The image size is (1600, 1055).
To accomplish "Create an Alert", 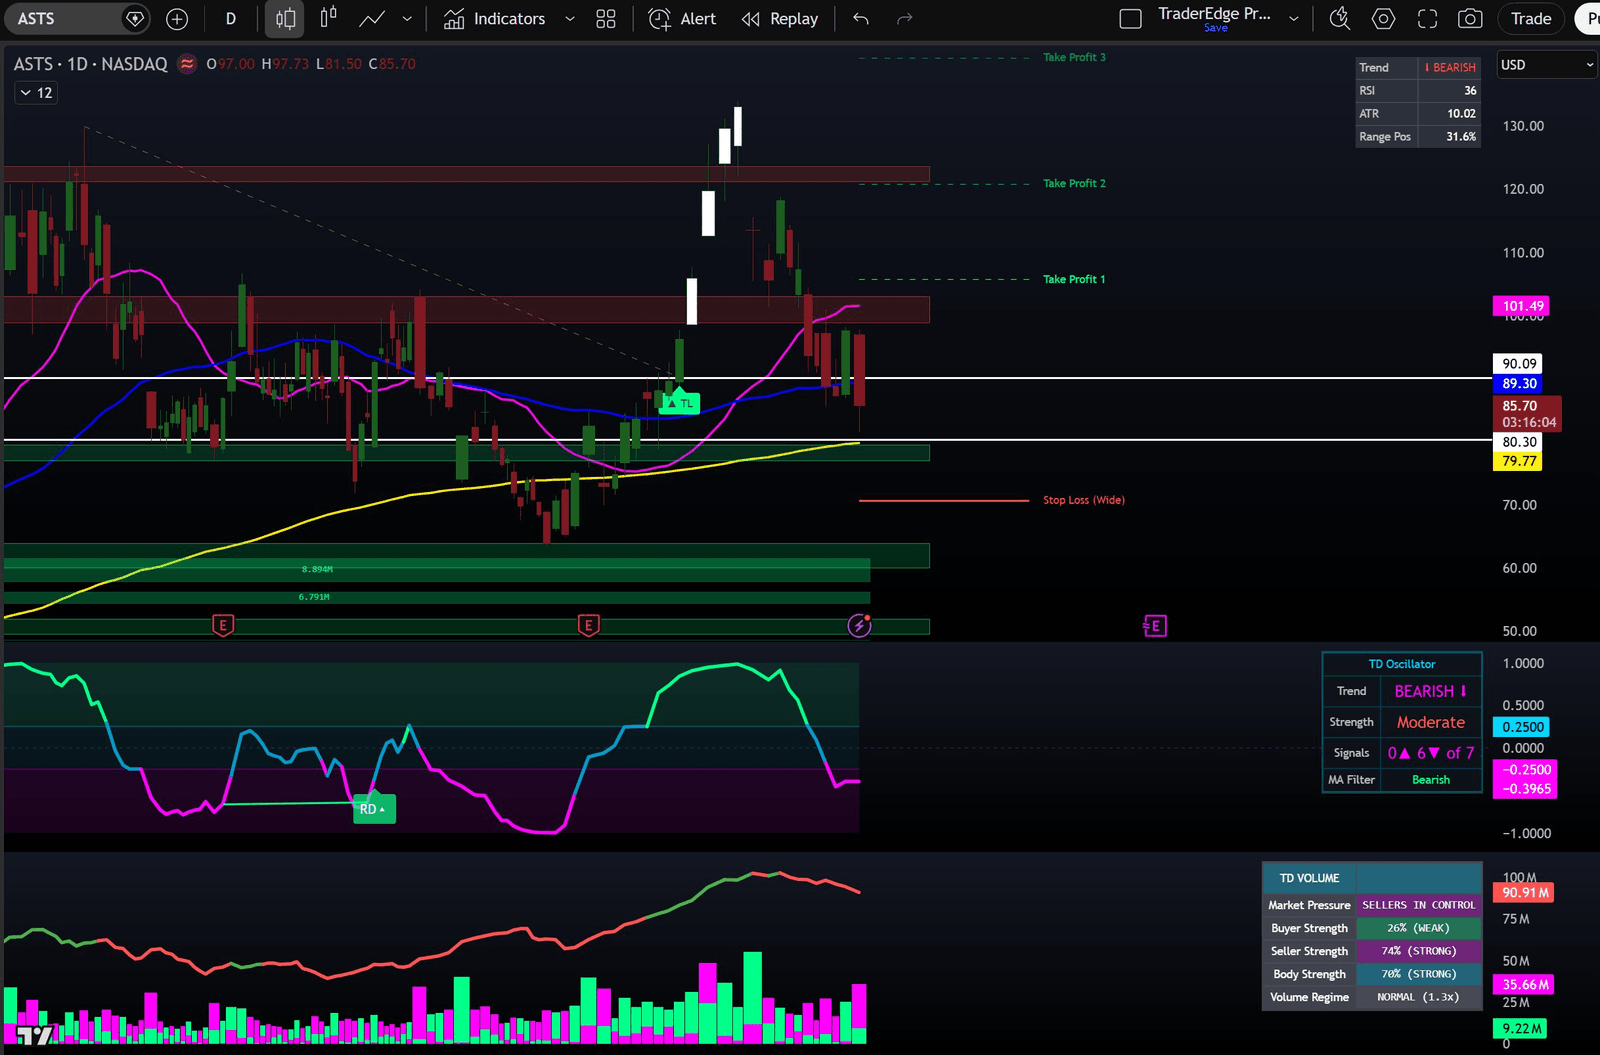I will click(x=683, y=19).
